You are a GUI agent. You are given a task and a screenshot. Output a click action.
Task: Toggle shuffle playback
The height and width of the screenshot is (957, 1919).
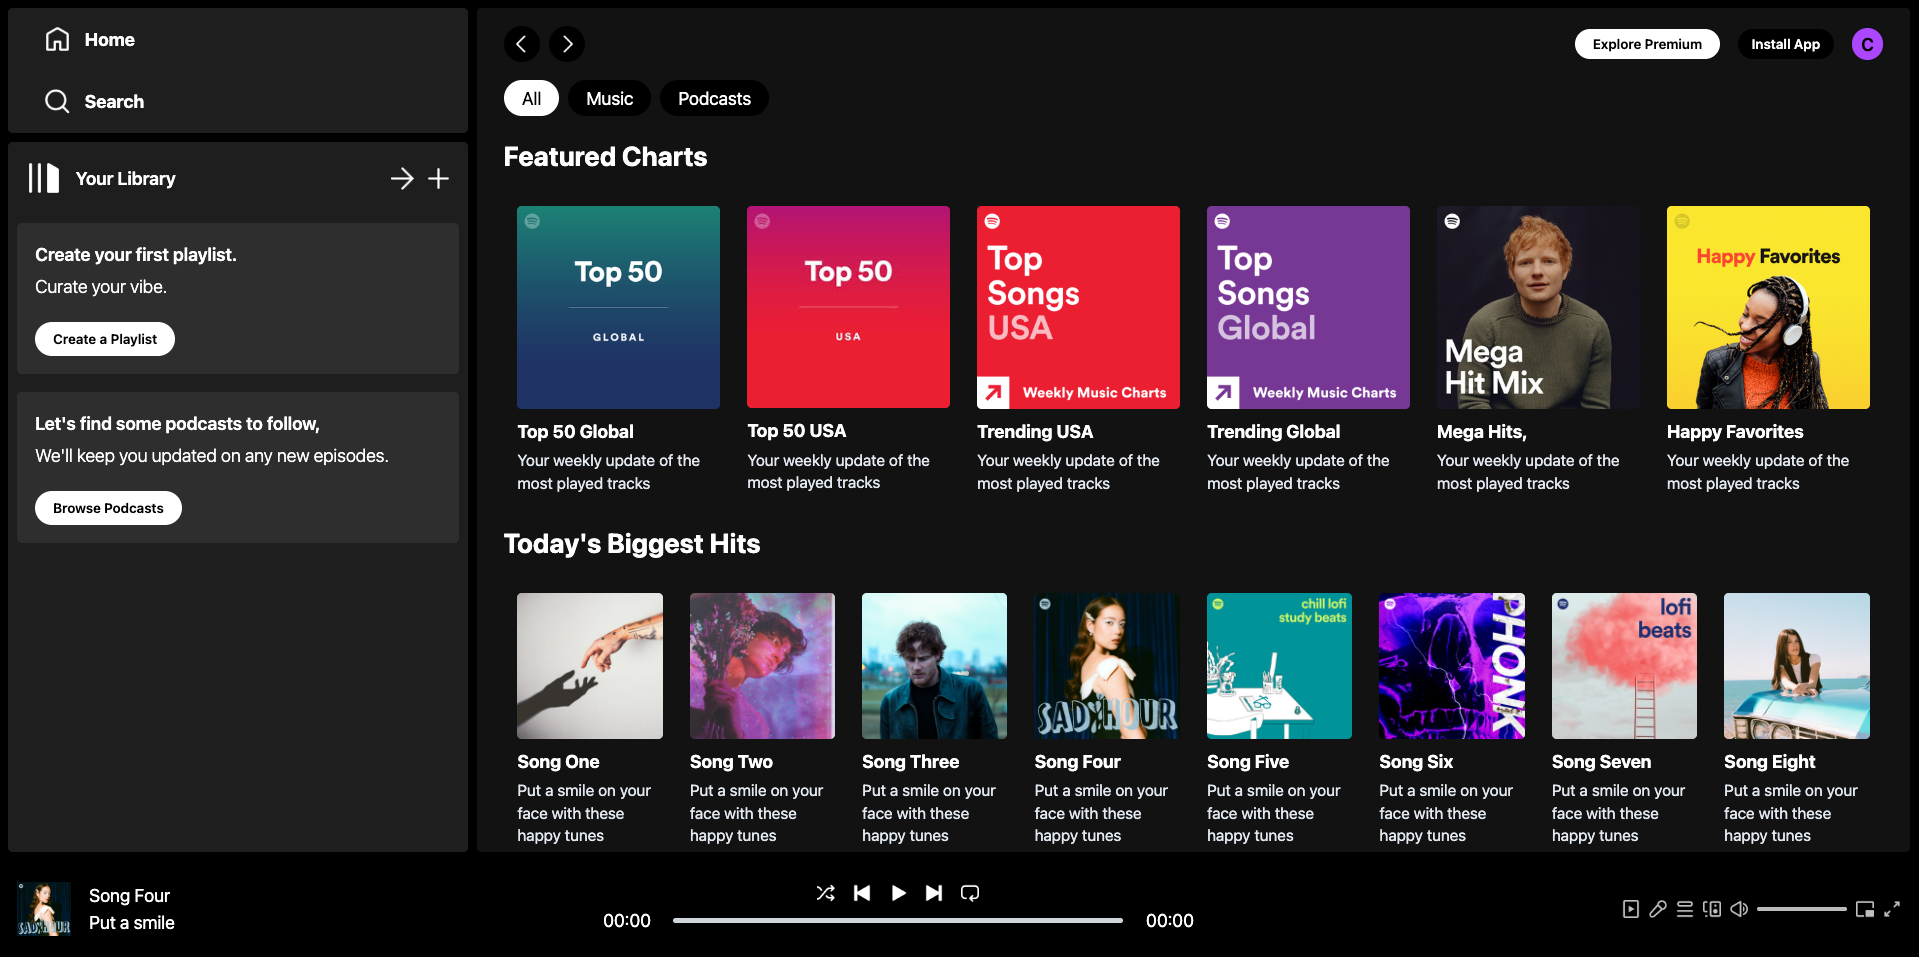coord(825,893)
